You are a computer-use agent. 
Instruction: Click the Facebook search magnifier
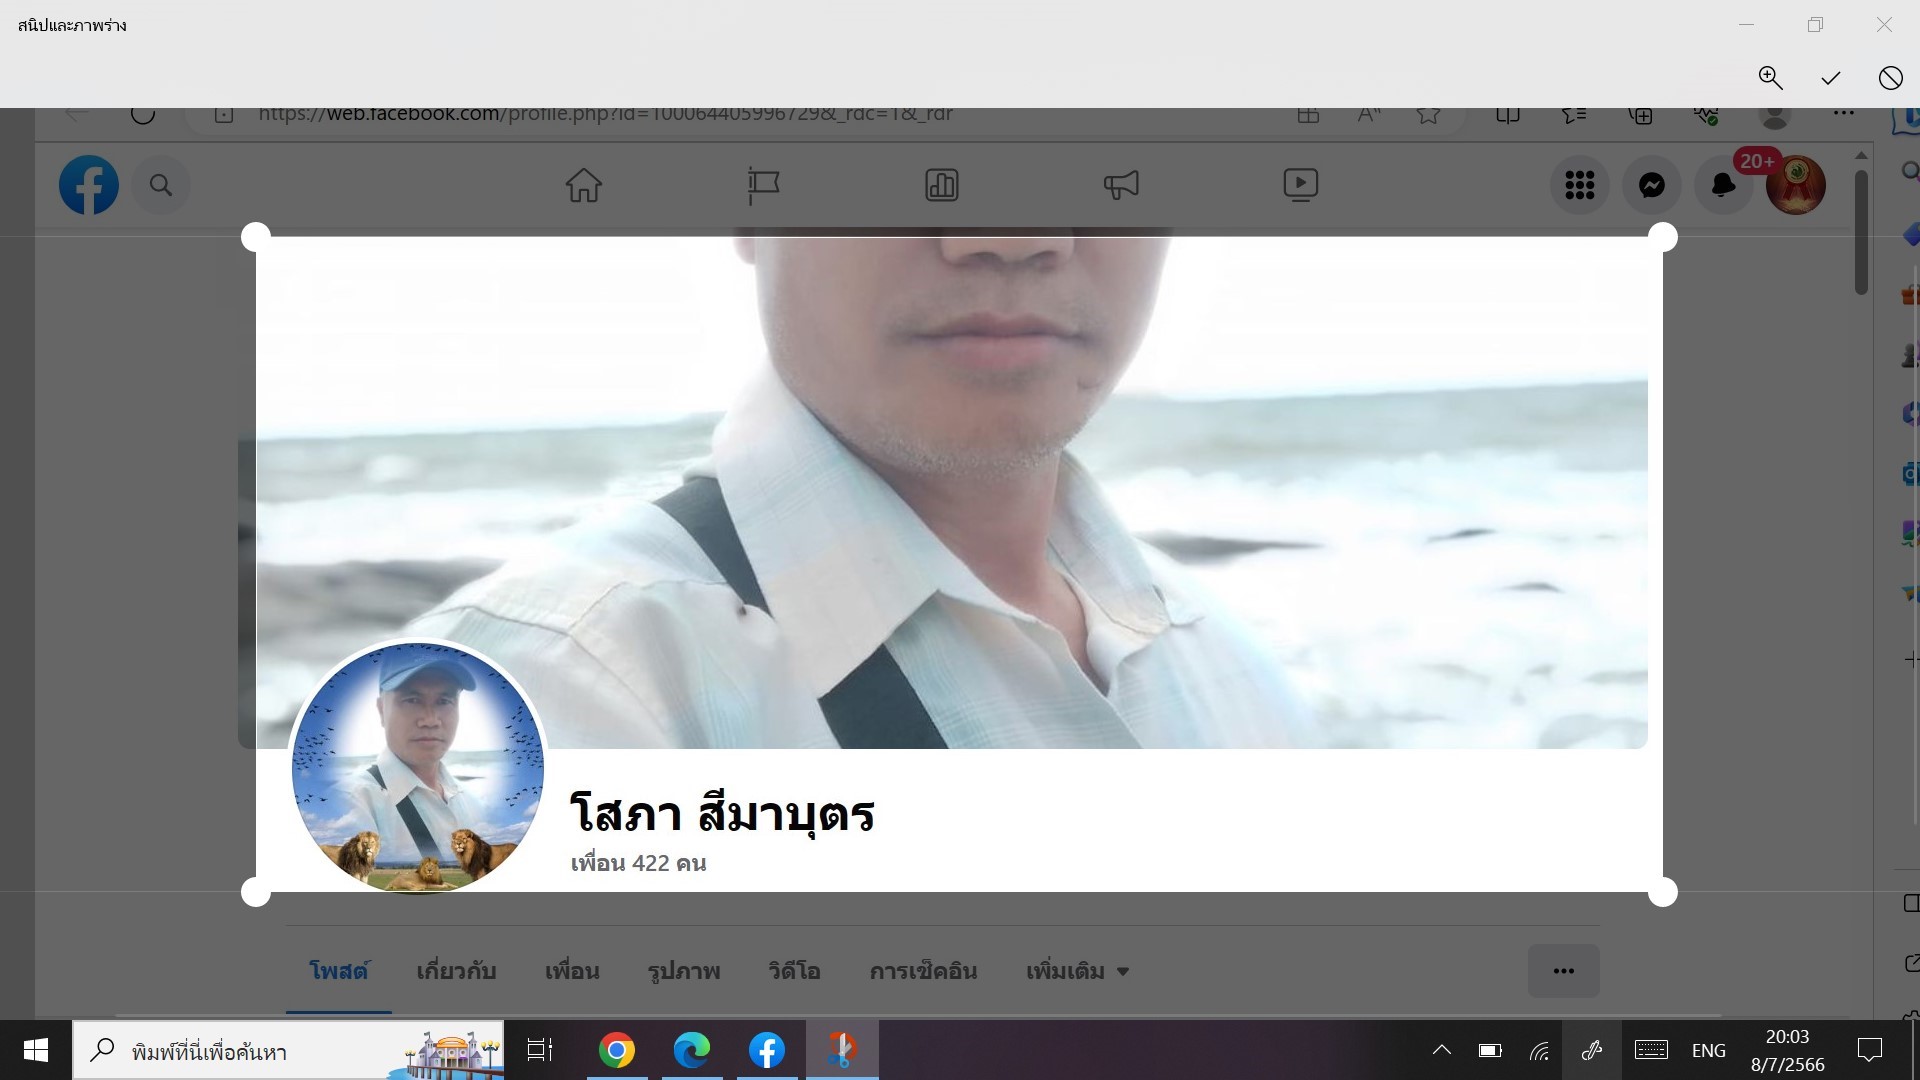(x=161, y=185)
